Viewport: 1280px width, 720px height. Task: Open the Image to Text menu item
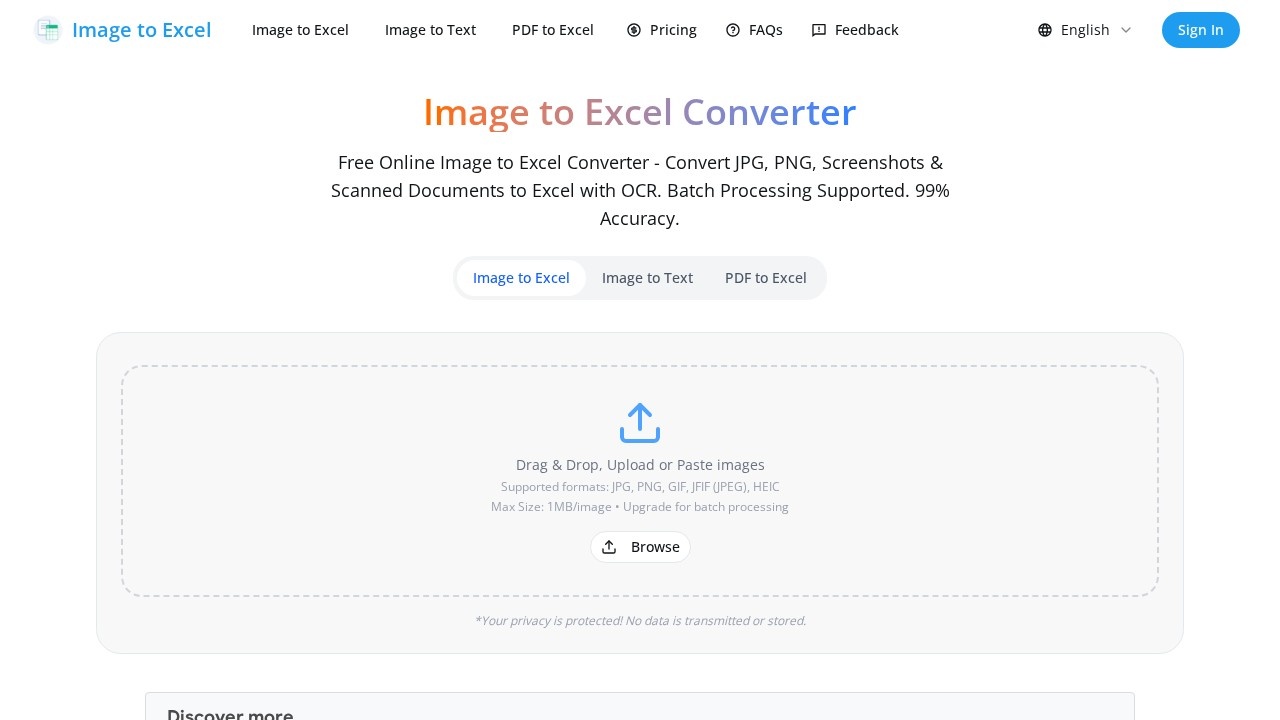pyautogui.click(x=430, y=30)
